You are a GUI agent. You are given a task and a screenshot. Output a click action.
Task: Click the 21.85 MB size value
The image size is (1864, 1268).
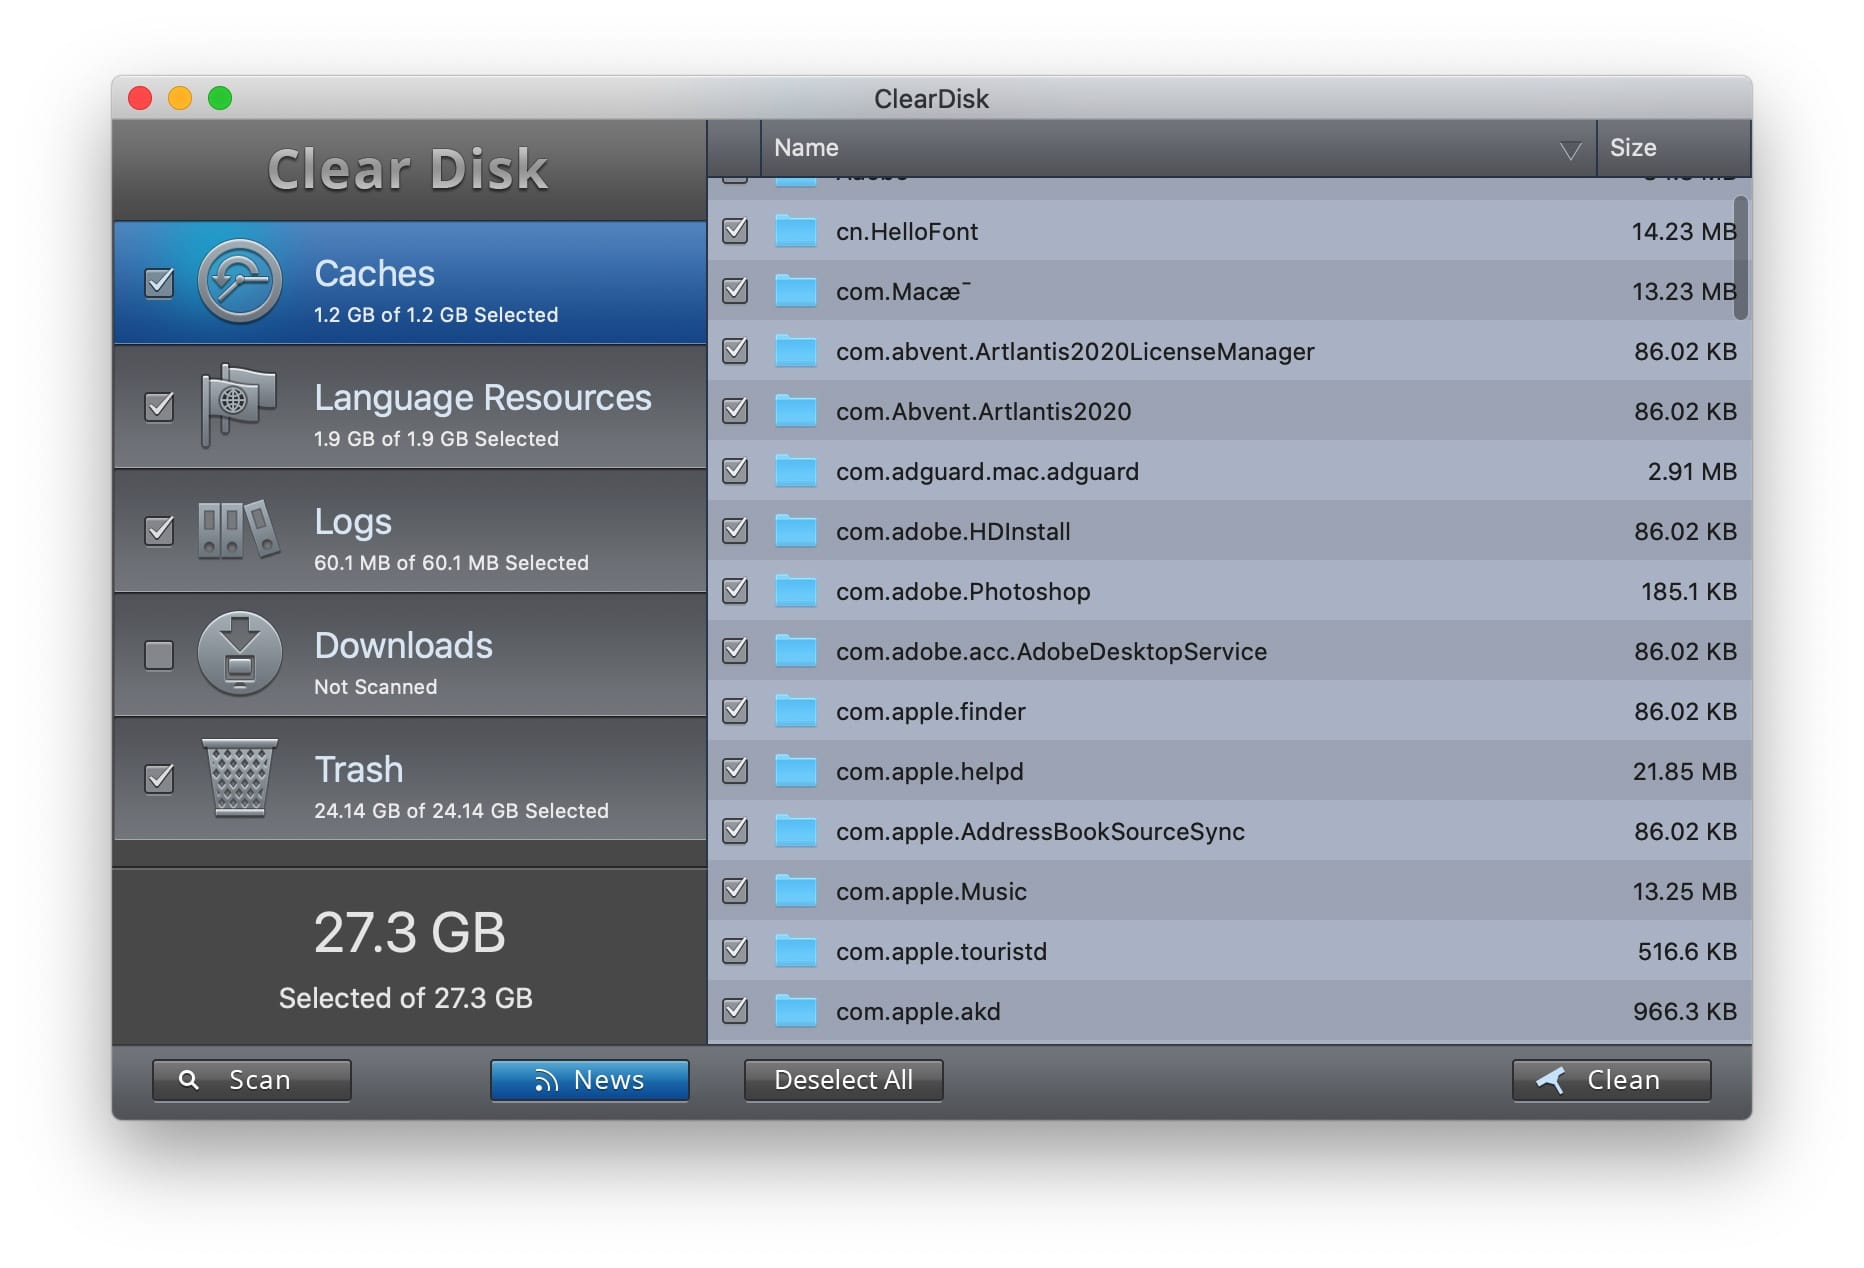(1685, 771)
